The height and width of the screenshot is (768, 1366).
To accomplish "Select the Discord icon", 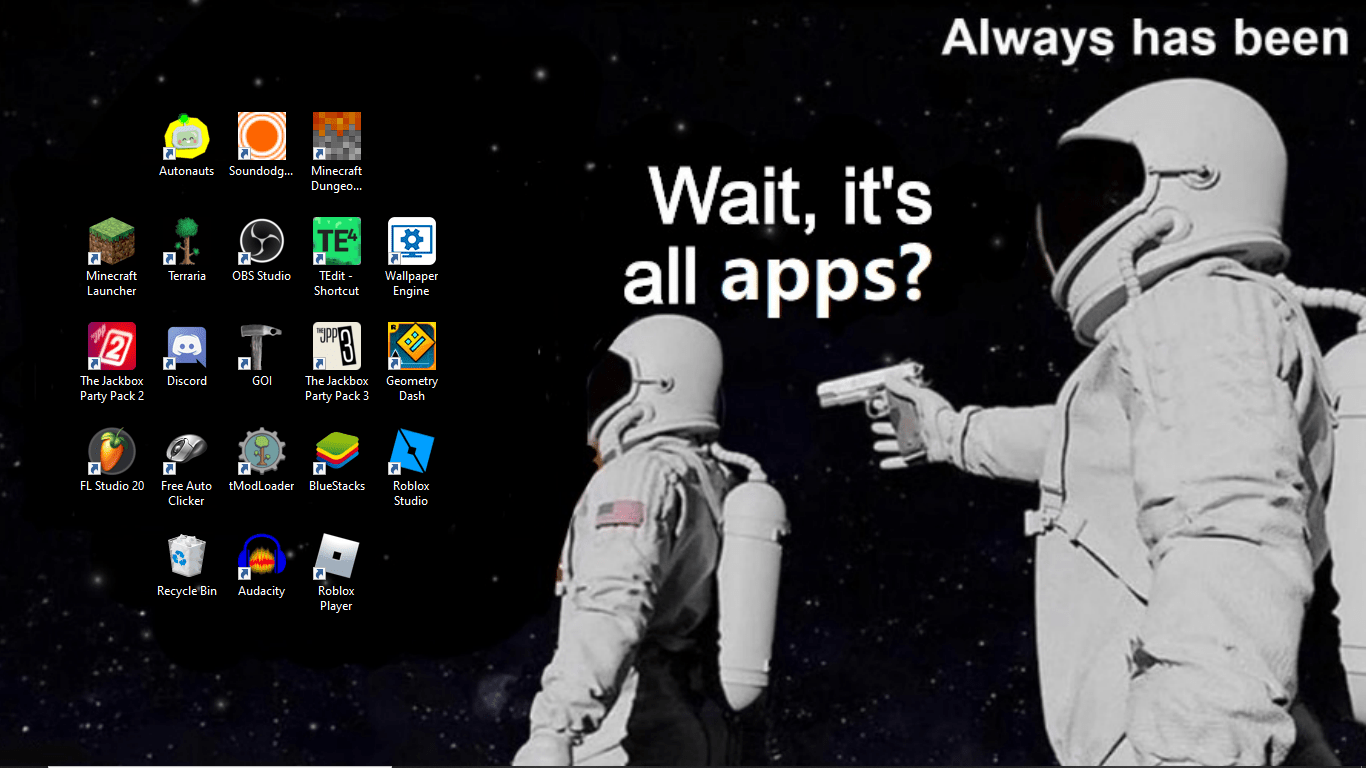I will pyautogui.click(x=187, y=347).
